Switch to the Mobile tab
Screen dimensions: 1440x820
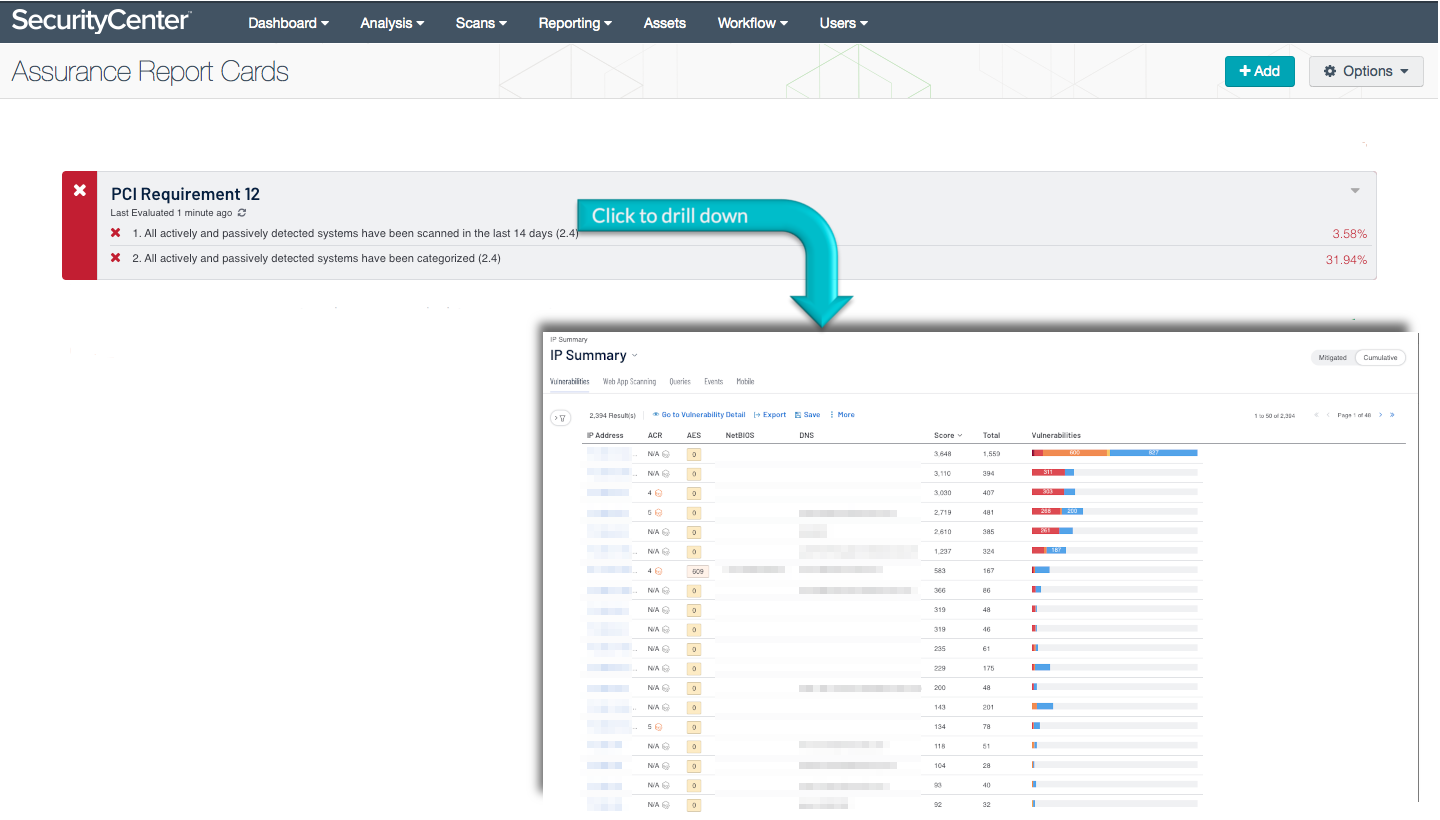(x=745, y=381)
